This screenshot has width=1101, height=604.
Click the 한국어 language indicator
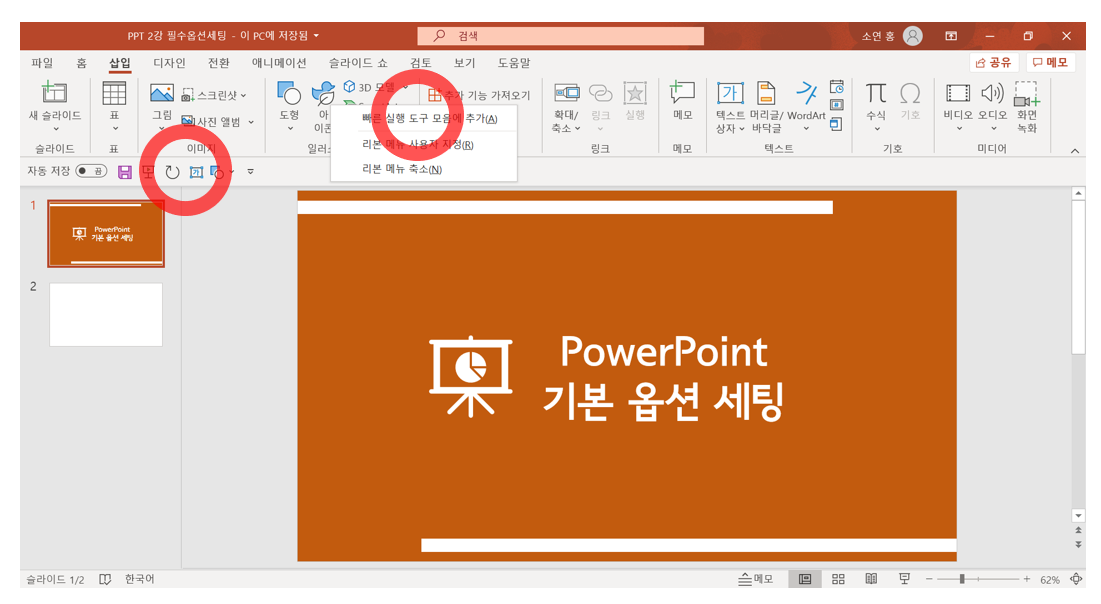[139, 579]
